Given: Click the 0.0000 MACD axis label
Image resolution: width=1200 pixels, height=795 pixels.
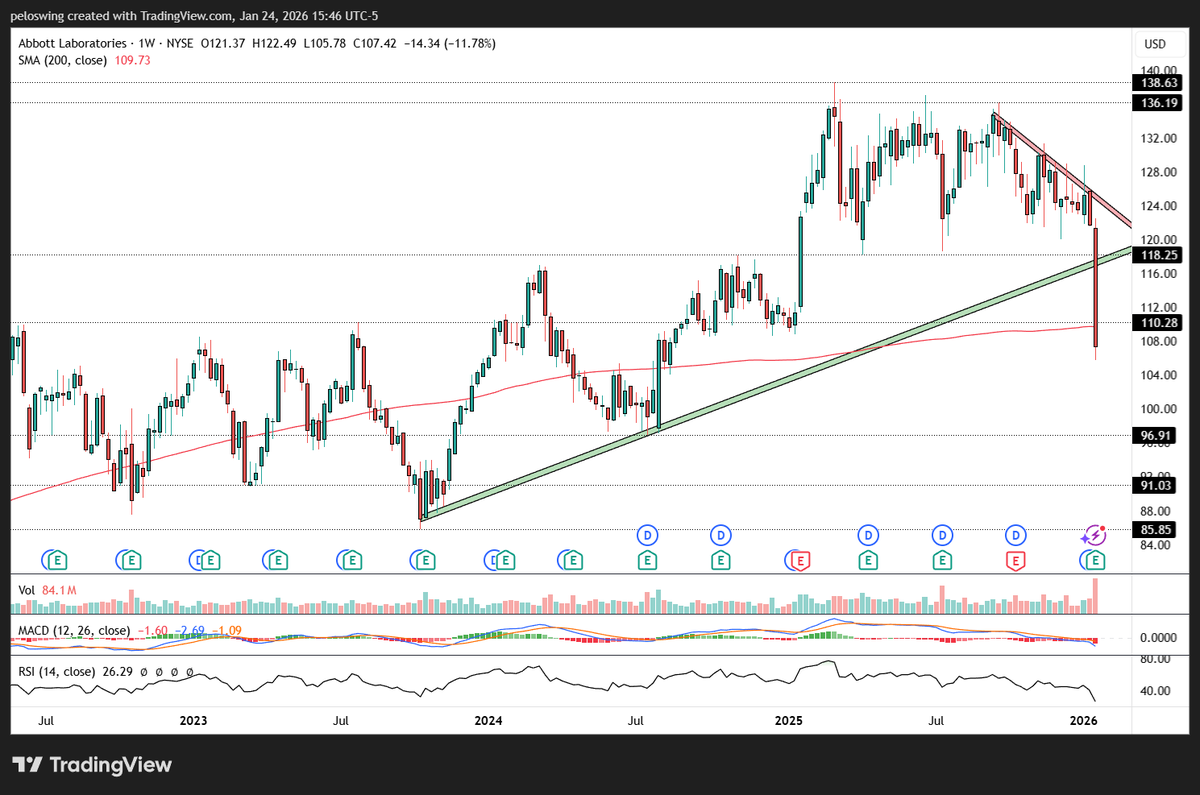Looking at the screenshot, I should tap(1156, 637).
